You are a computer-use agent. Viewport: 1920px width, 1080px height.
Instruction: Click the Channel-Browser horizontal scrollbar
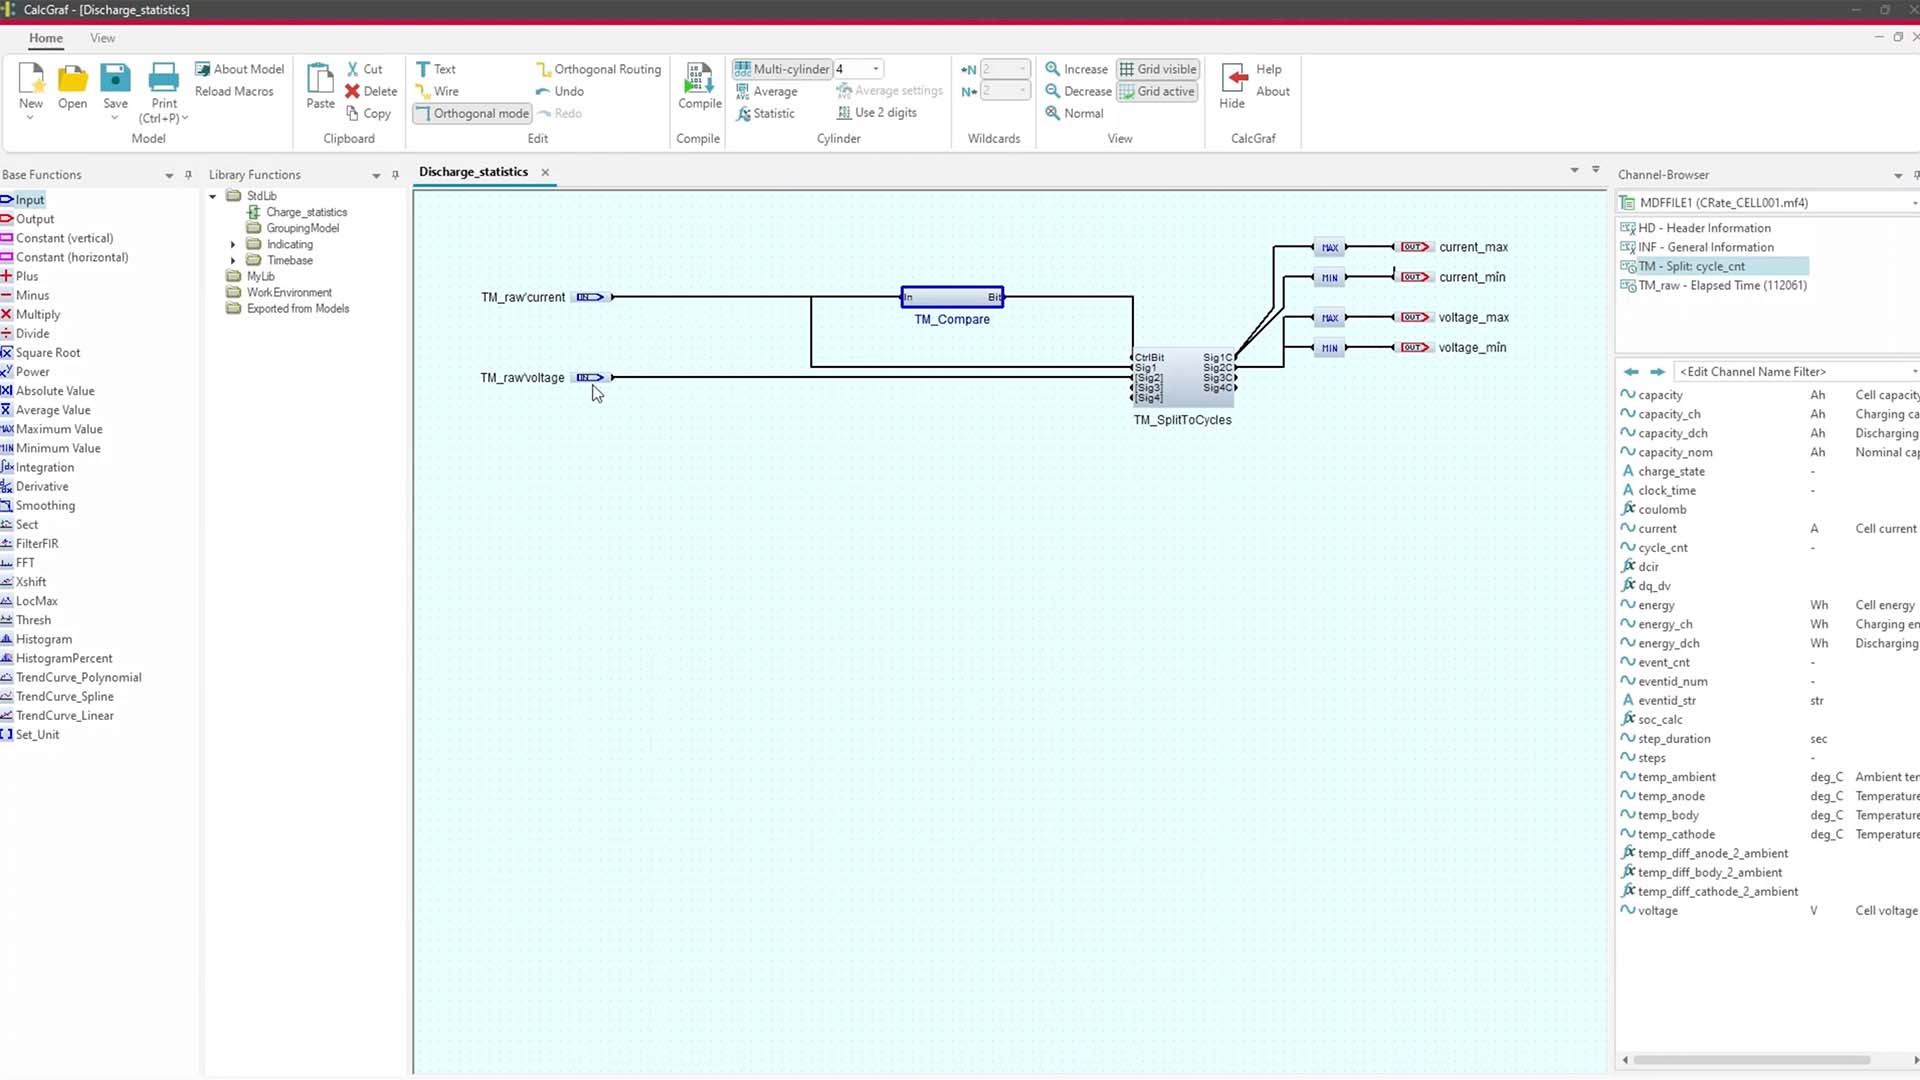click(x=1750, y=1060)
